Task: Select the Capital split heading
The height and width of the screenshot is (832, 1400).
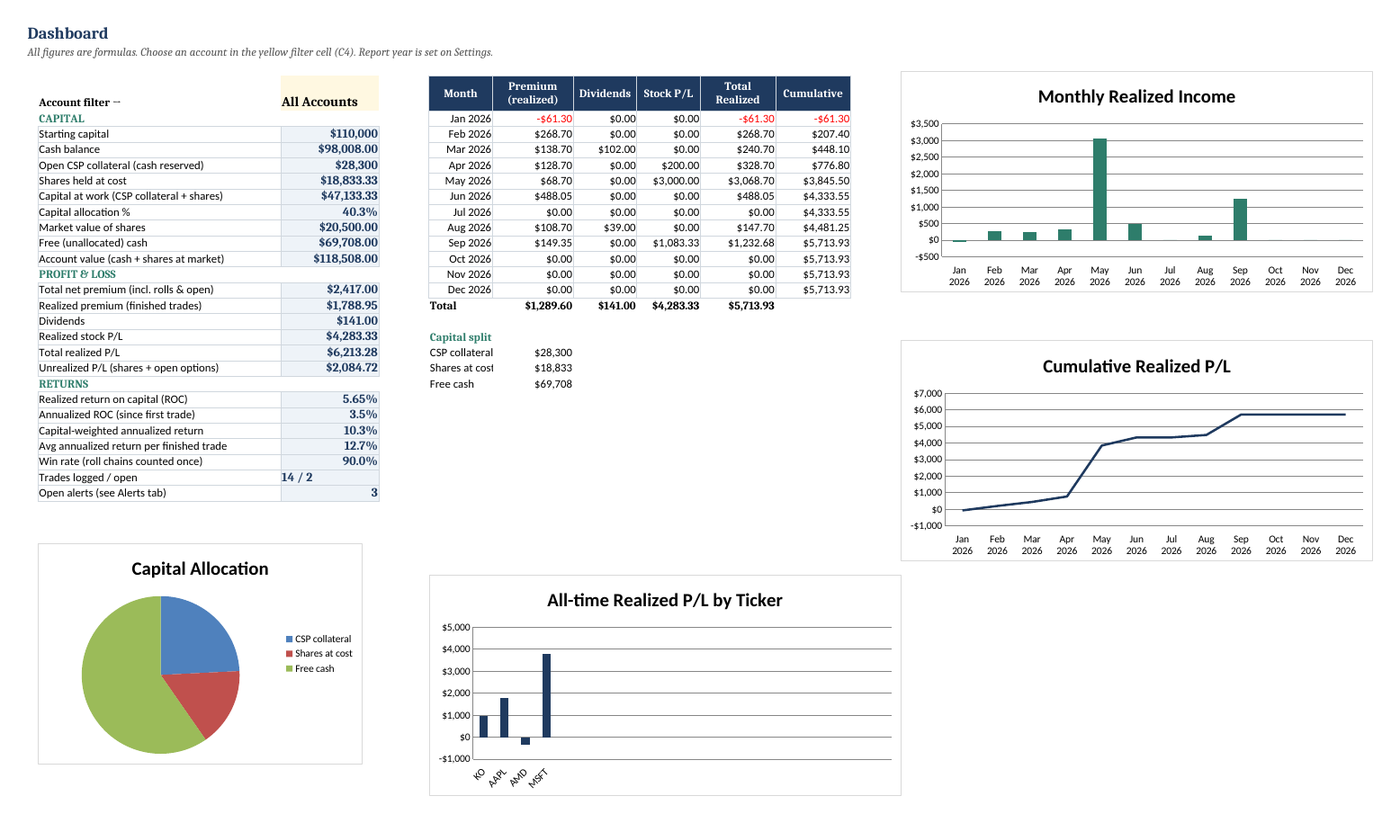Action: click(x=460, y=337)
